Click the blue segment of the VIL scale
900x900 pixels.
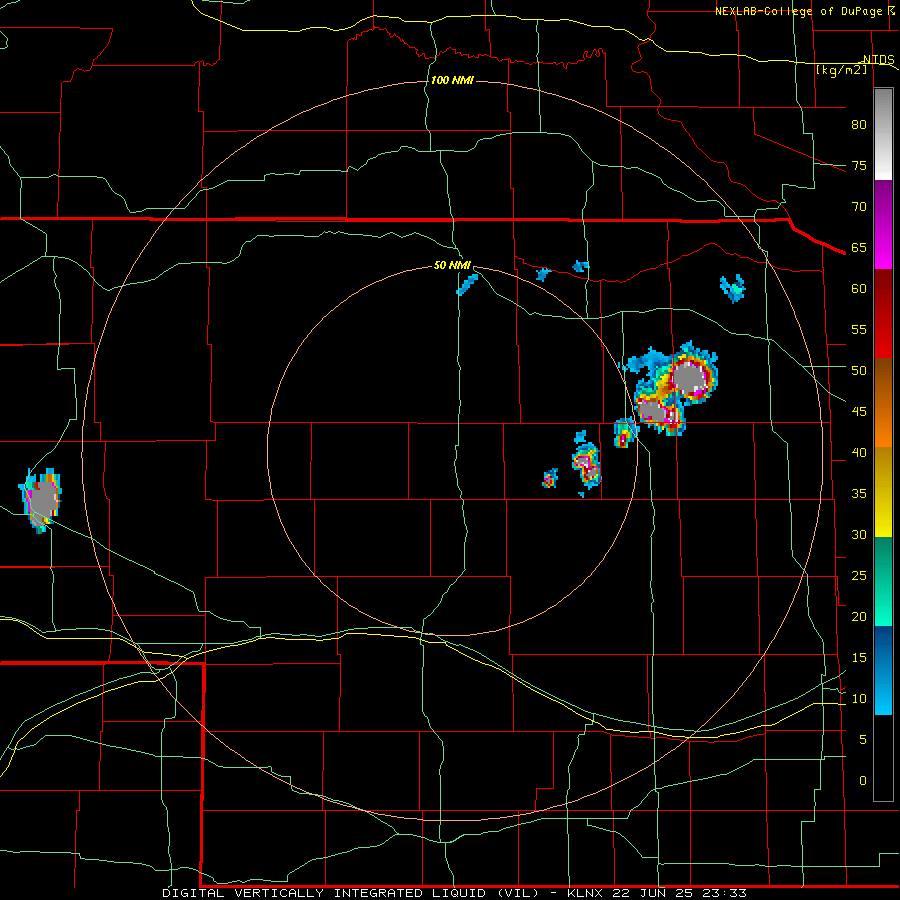tap(883, 670)
